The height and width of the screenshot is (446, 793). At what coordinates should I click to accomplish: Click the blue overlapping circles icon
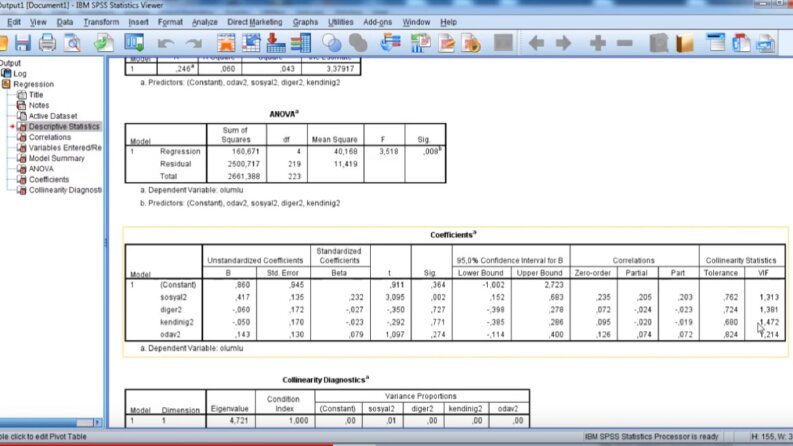(x=332, y=43)
